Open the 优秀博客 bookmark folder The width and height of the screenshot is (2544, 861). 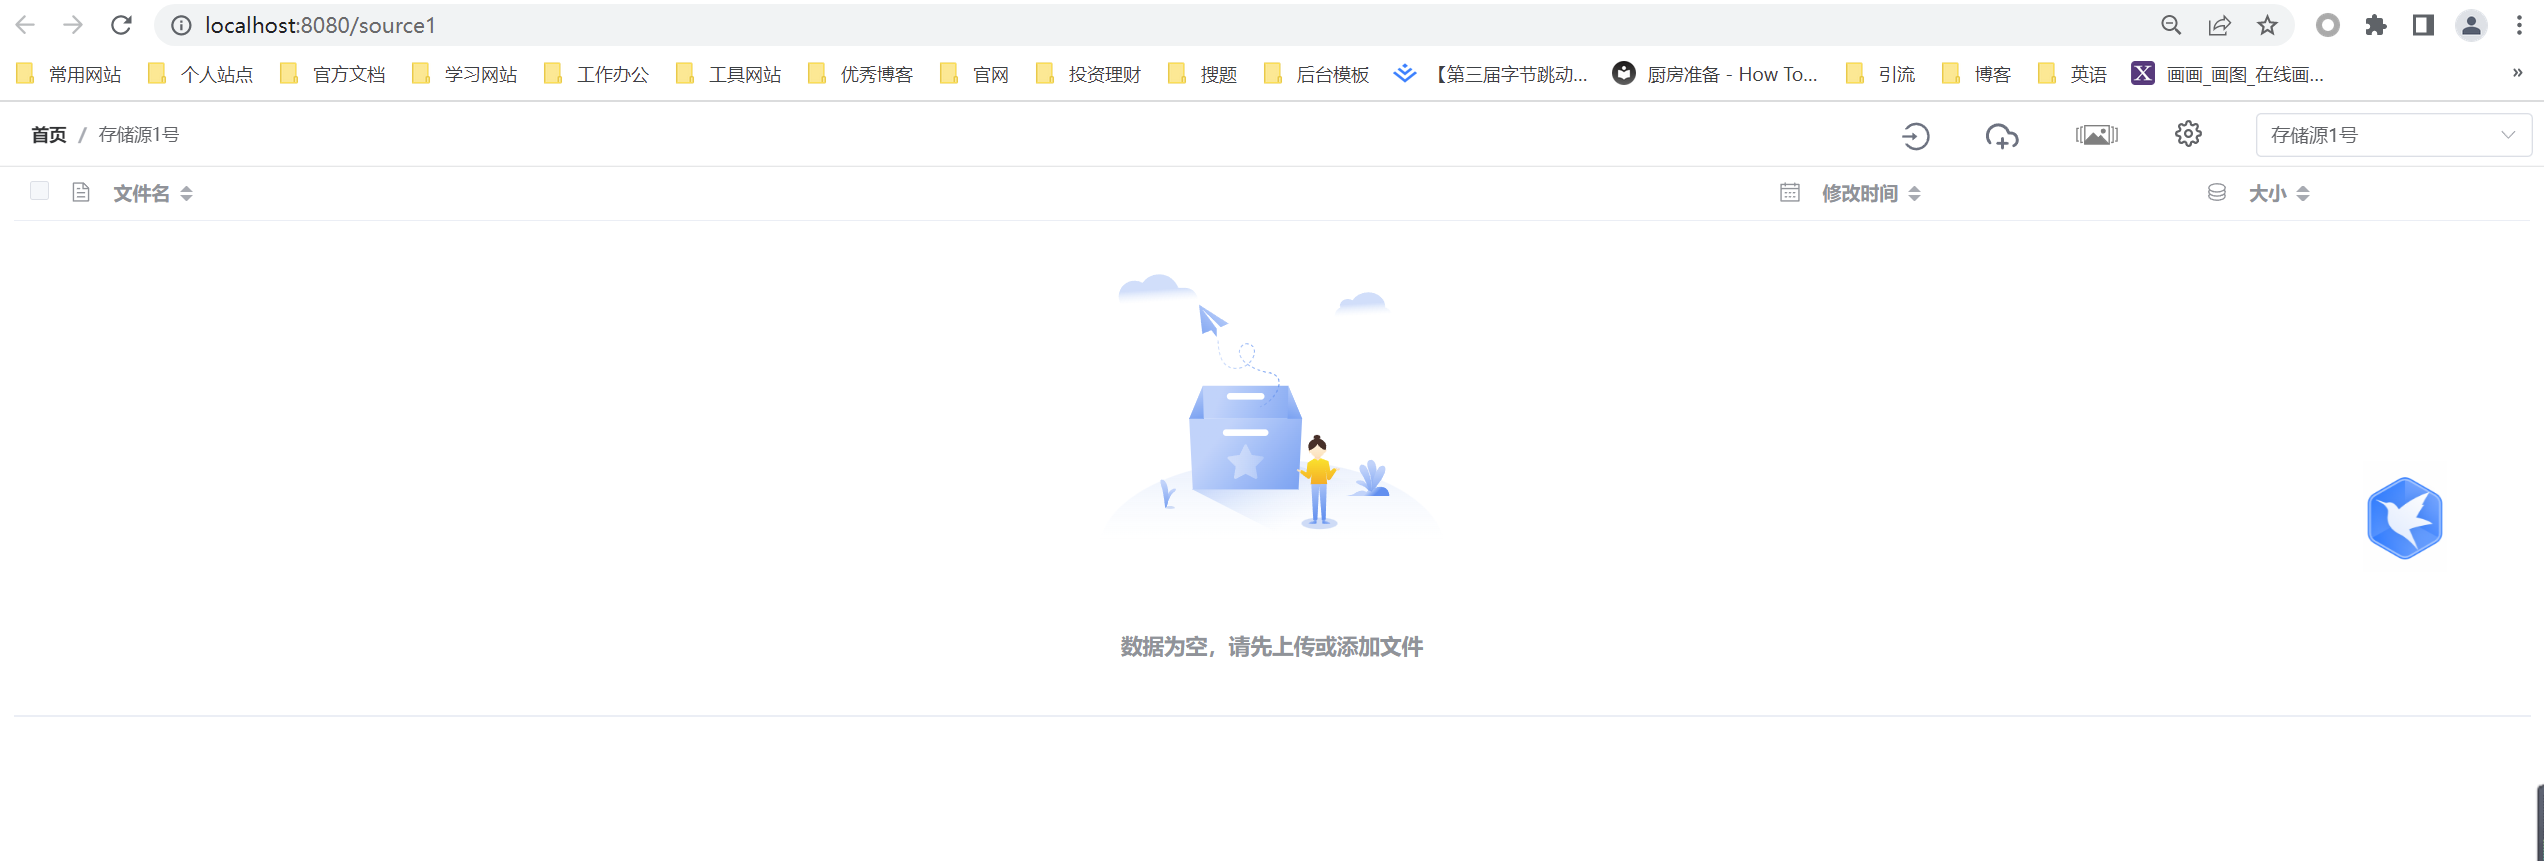pos(861,74)
